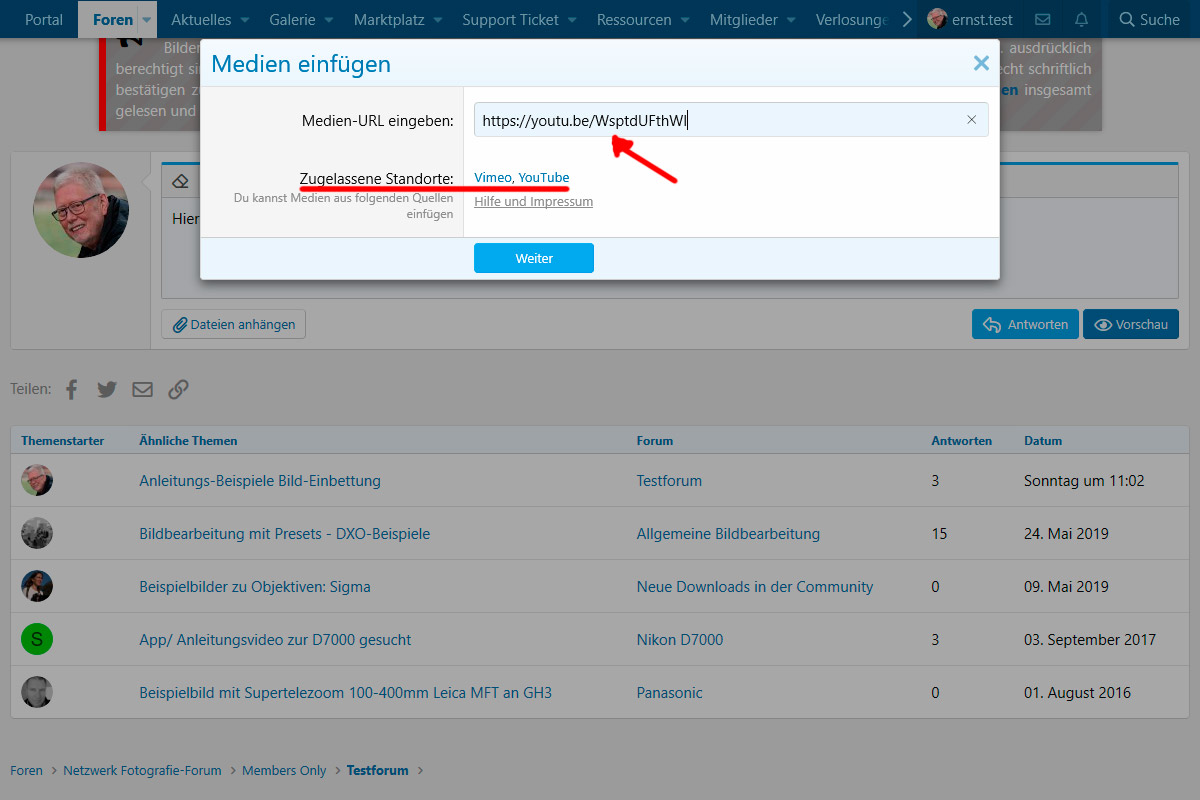Click the green S avatar in the D7000 row
1200x800 pixels.
click(x=37, y=639)
